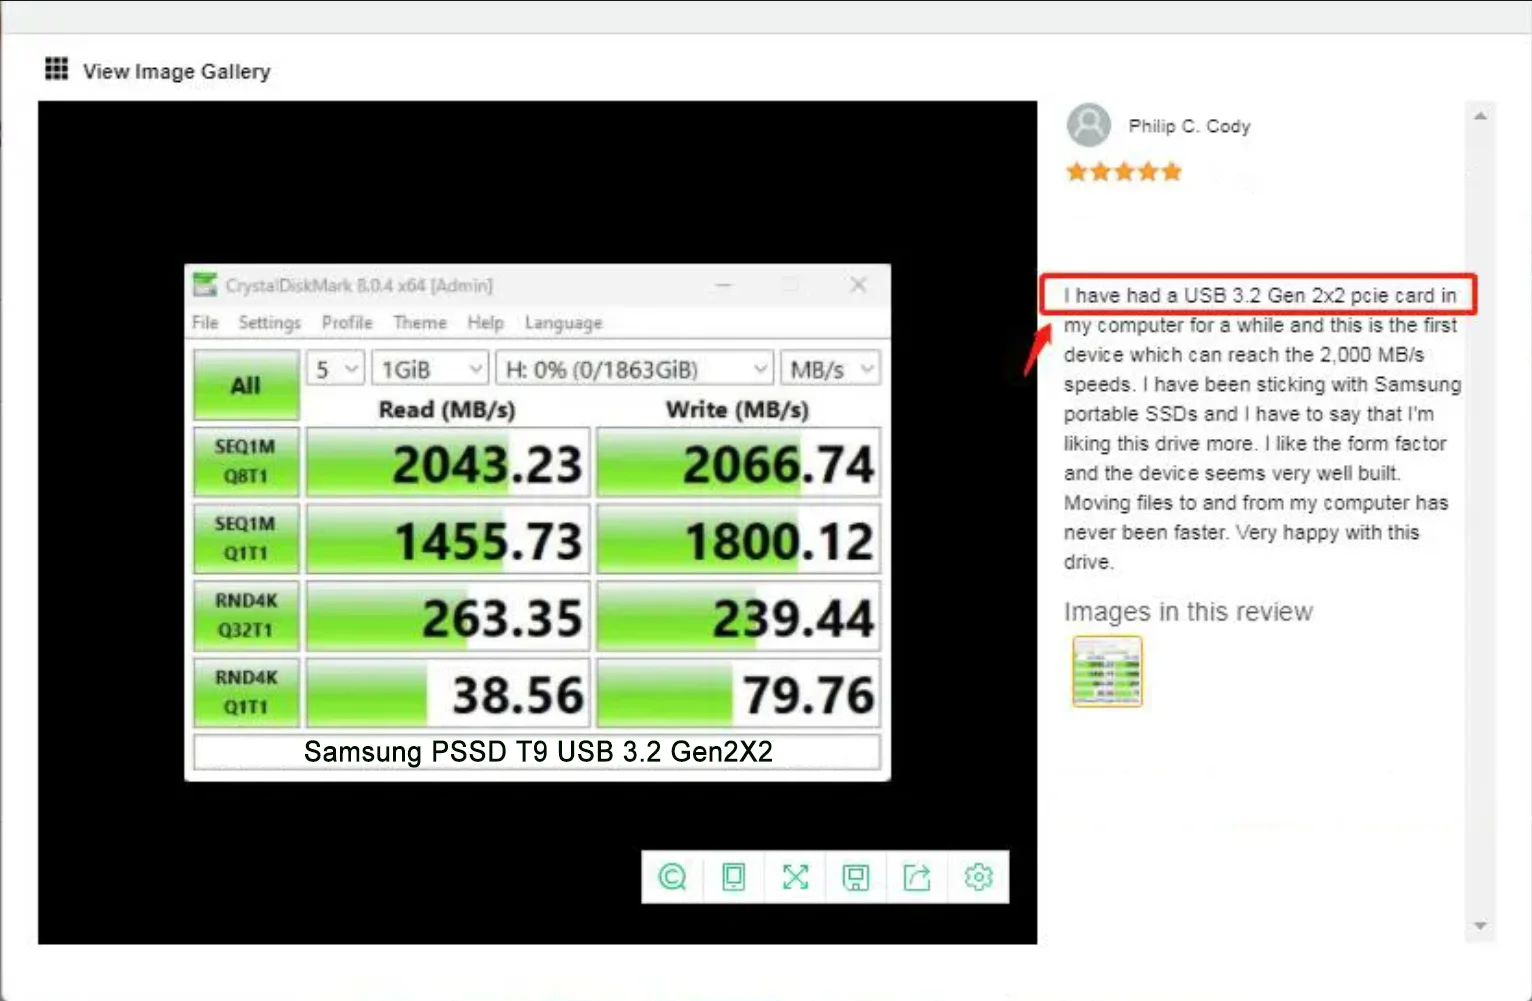Expand the MB/s unit dropdown
Viewport: 1532px width, 1001px height.
[x=830, y=369]
